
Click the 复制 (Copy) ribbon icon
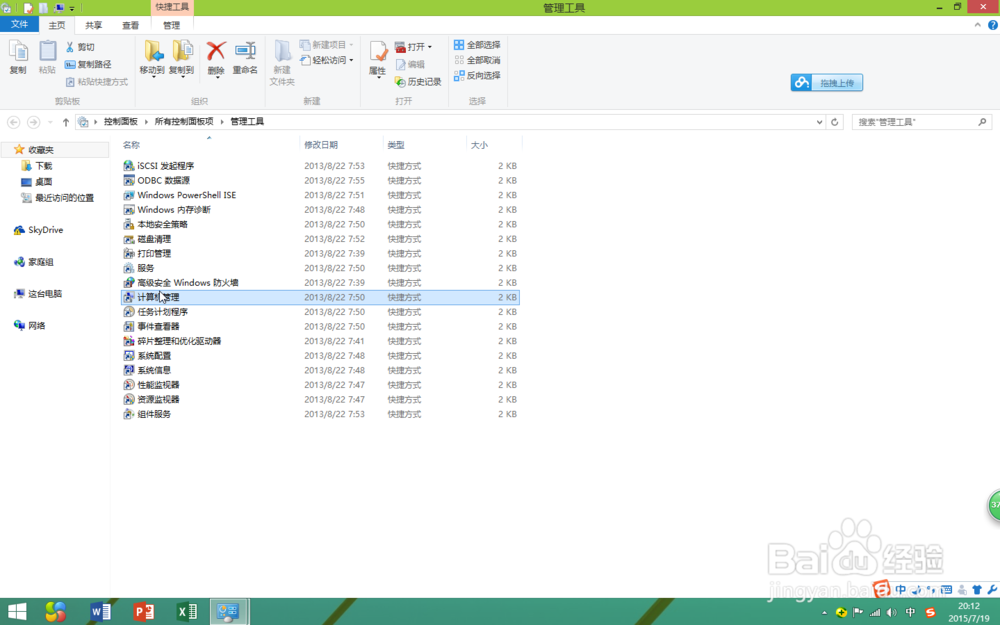click(18, 55)
